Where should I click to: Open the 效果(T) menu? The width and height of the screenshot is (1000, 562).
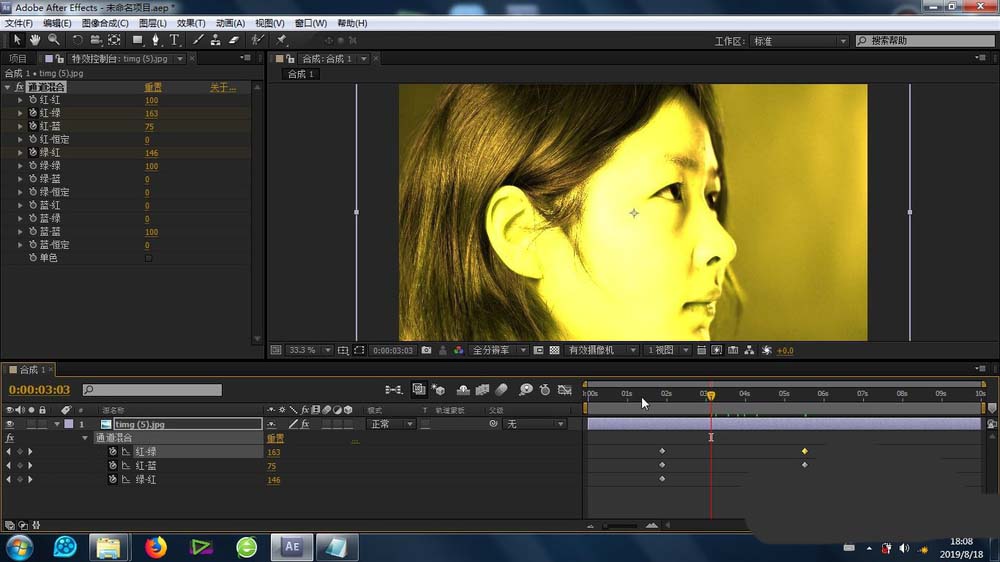pyautogui.click(x=190, y=23)
